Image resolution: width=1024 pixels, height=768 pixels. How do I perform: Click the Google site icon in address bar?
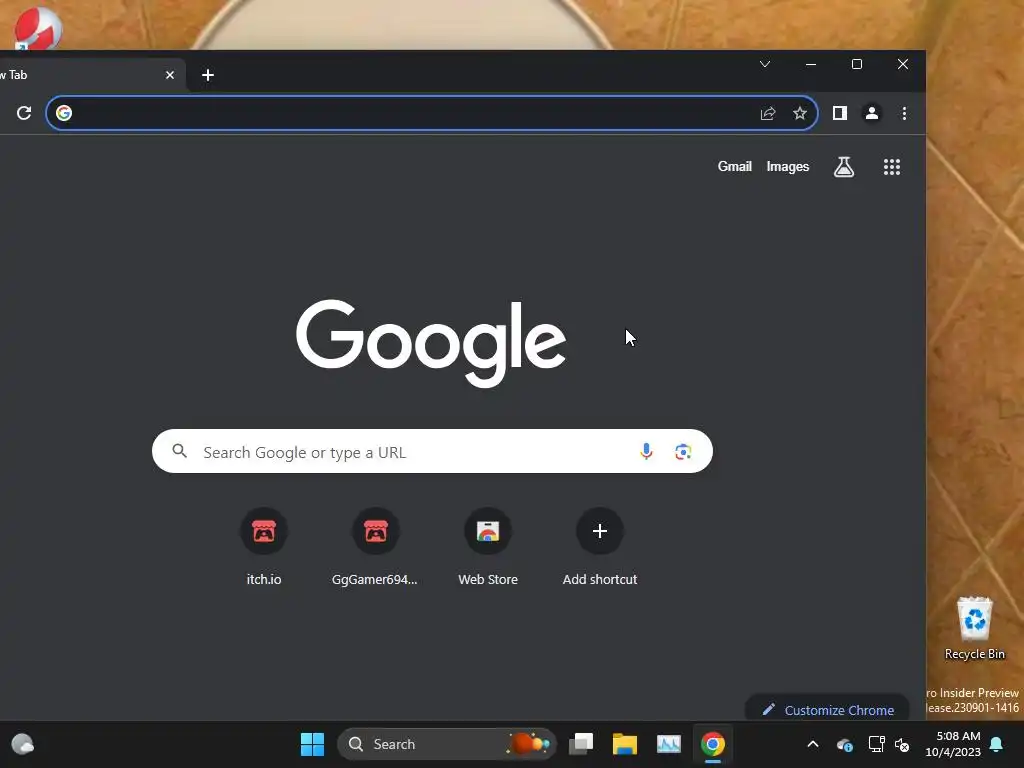click(64, 113)
